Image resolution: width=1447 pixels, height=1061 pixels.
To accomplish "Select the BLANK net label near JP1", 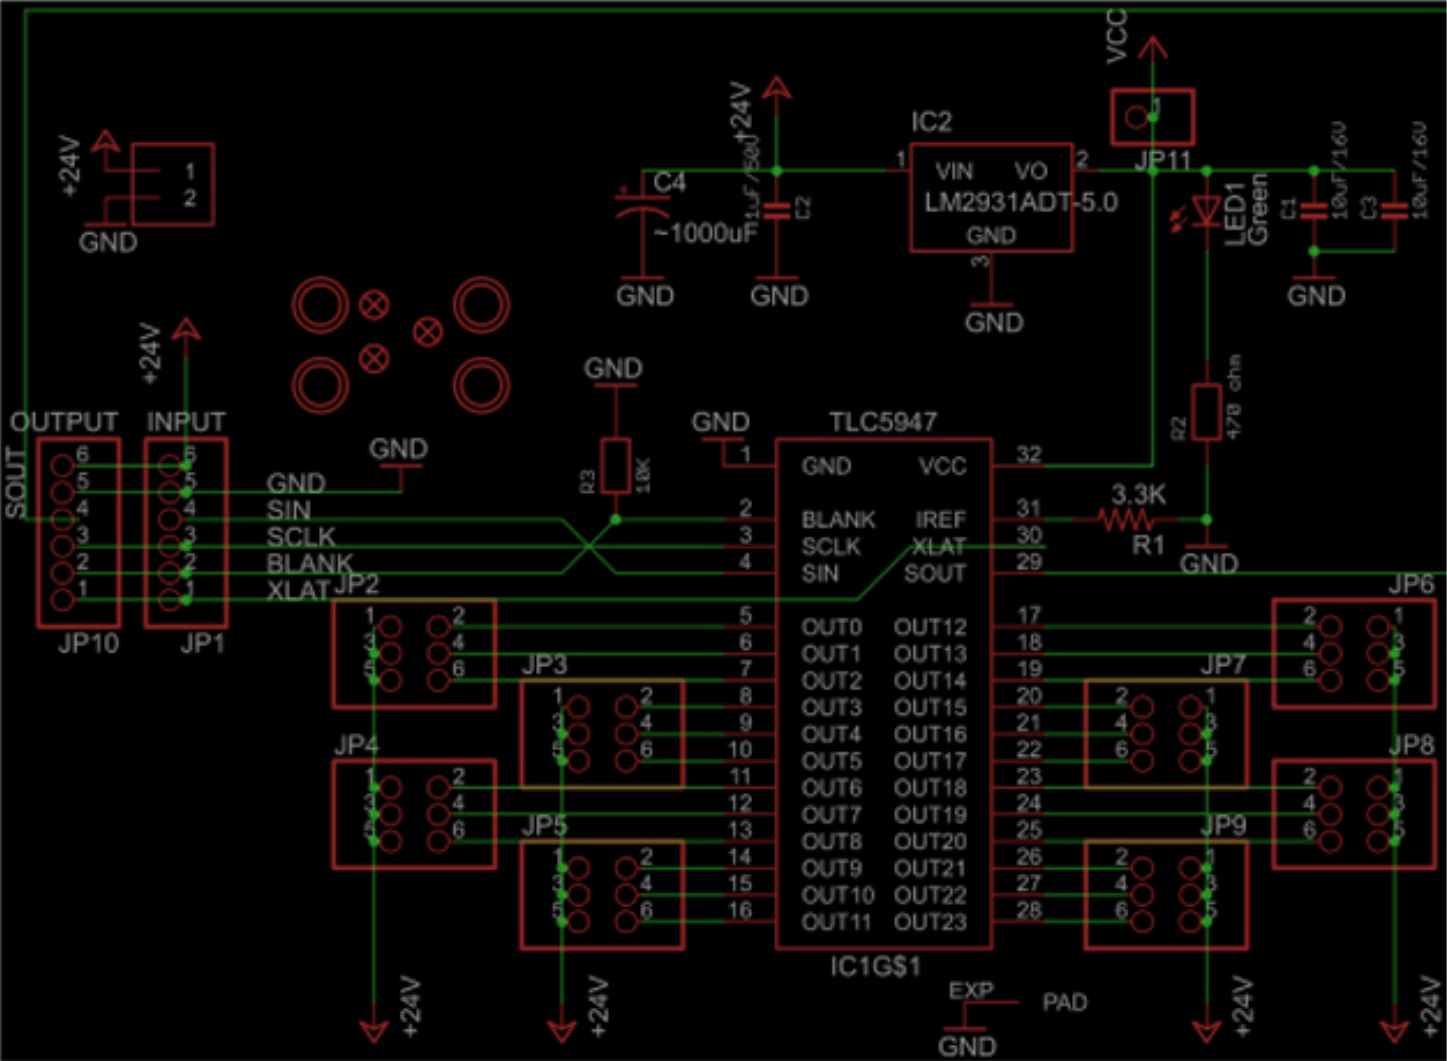I will click(x=310, y=564).
